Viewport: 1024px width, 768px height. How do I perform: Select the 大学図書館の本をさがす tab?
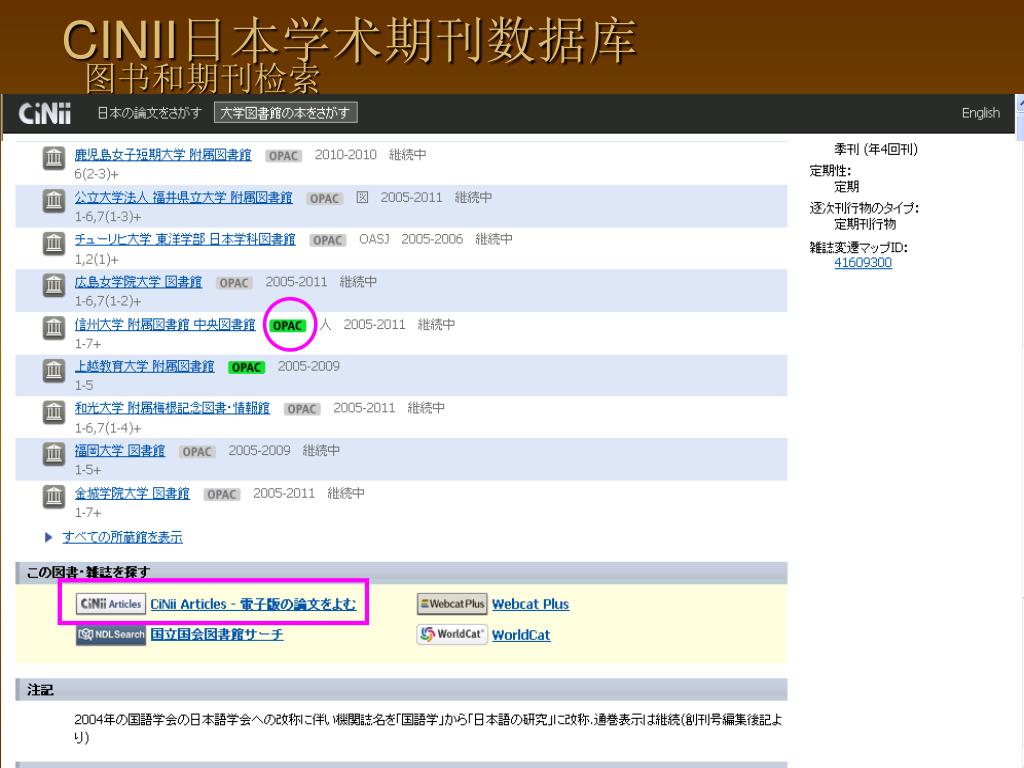click(285, 113)
